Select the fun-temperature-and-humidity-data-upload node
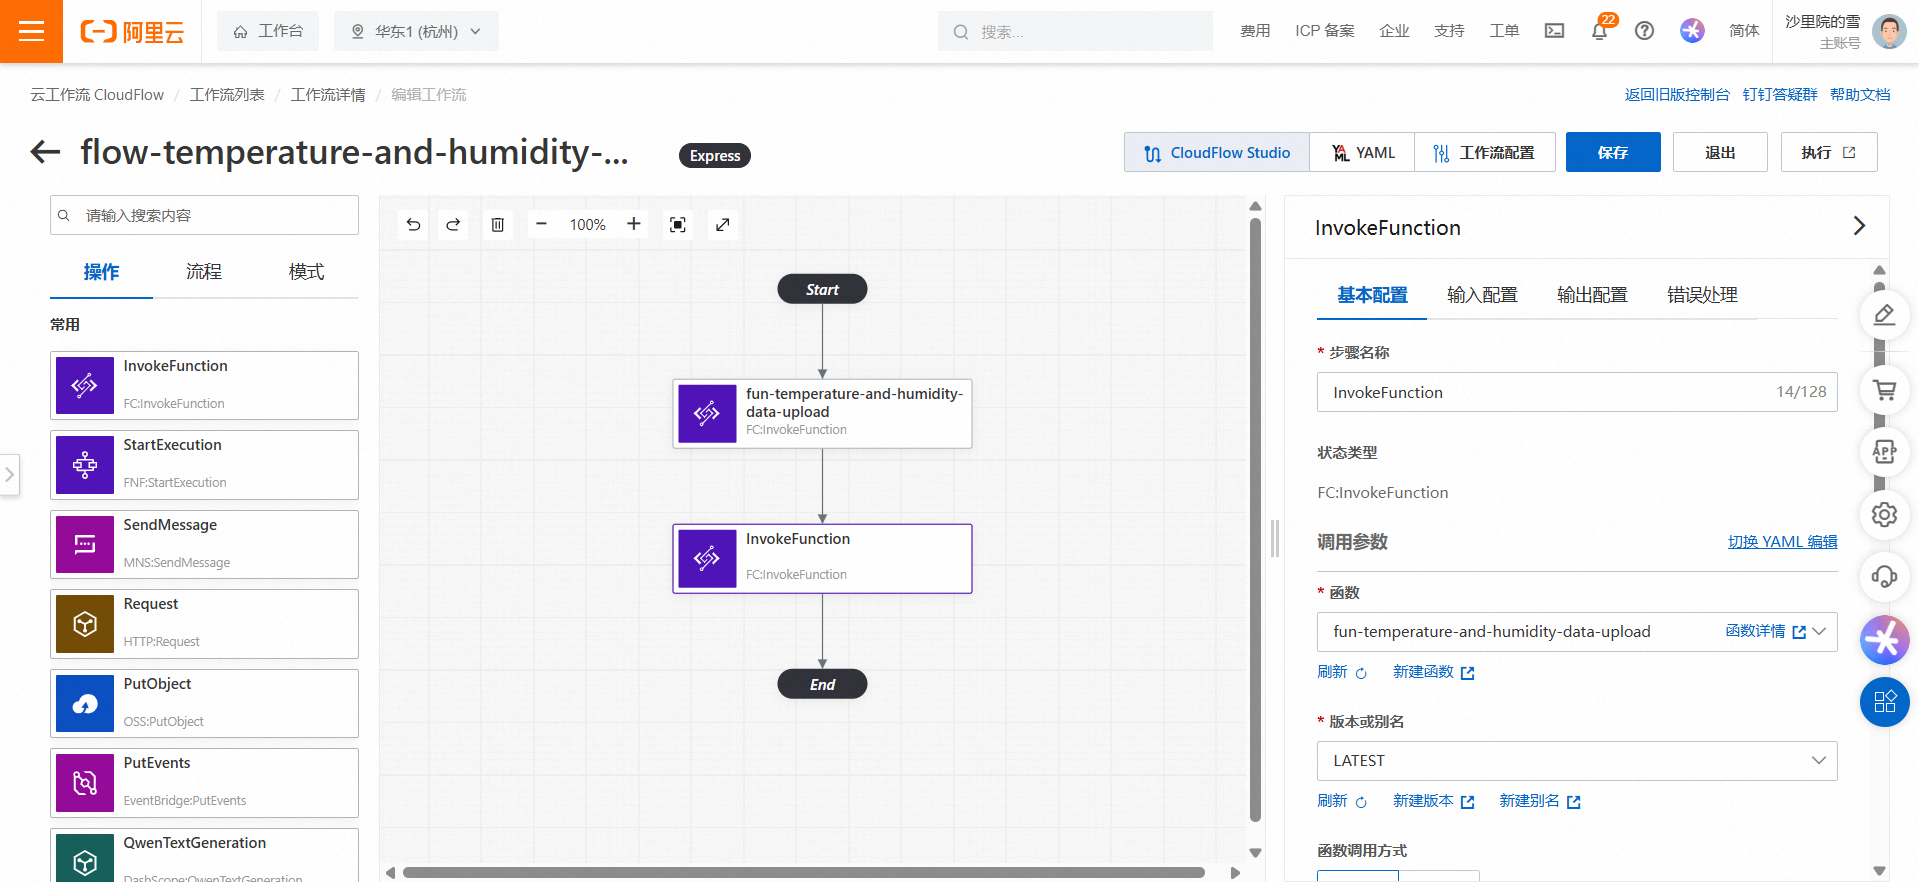The height and width of the screenshot is (882, 1919). pos(822,413)
